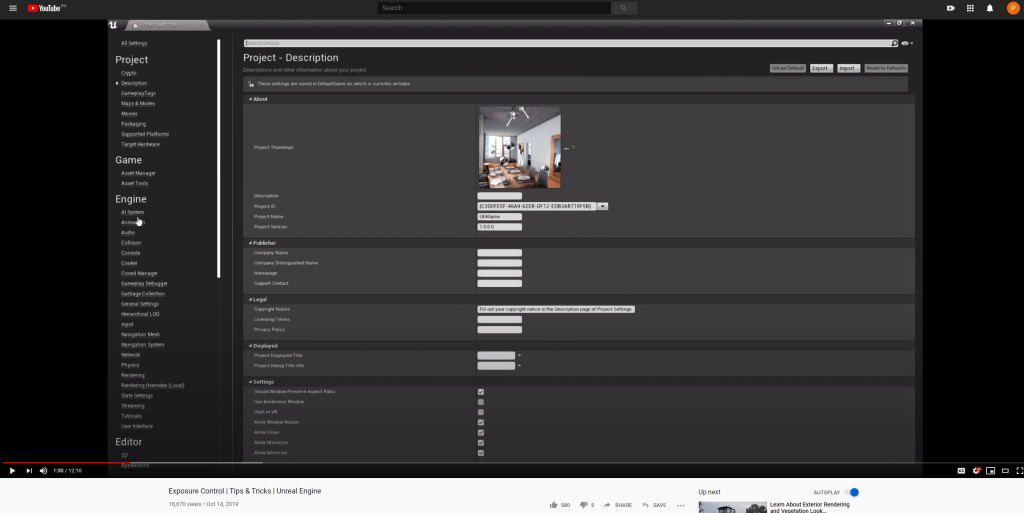Open Maps & Modes project settings
The width and height of the screenshot is (1024, 513).
138,104
